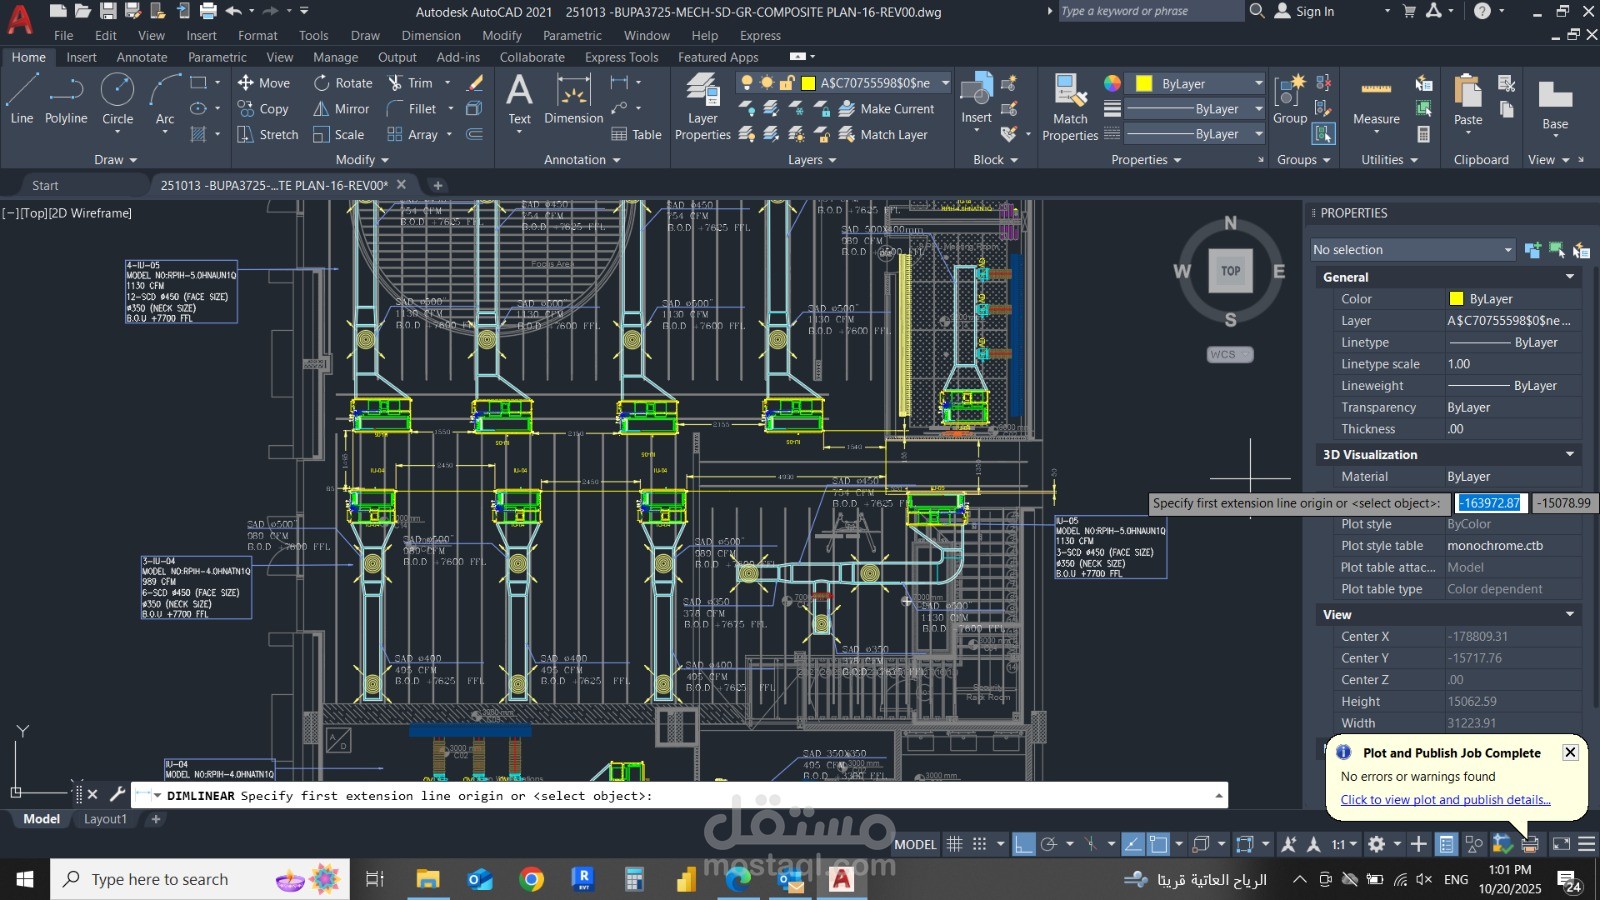Open Layer Properties manager

(x=703, y=108)
